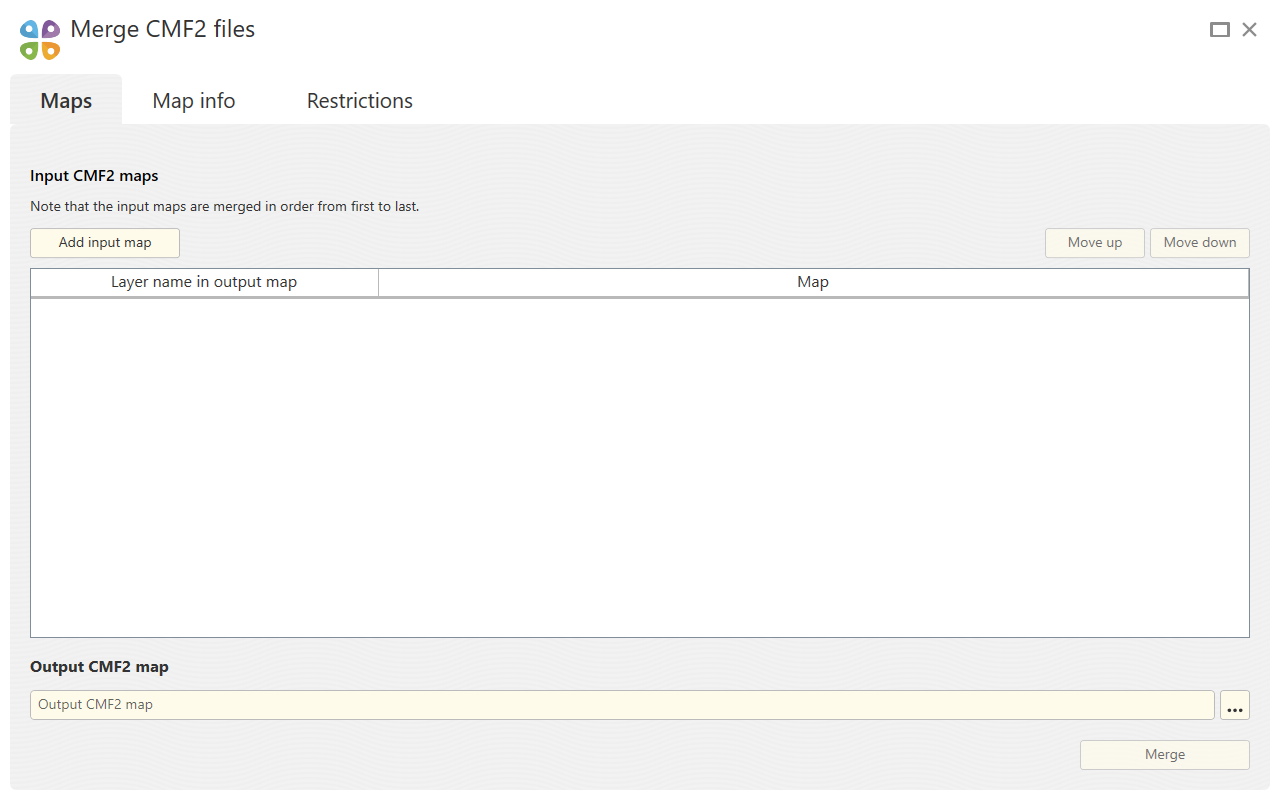The image size is (1280, 800).
Task: Click the Input CMF2 maps heading
Action: point(94,176)
